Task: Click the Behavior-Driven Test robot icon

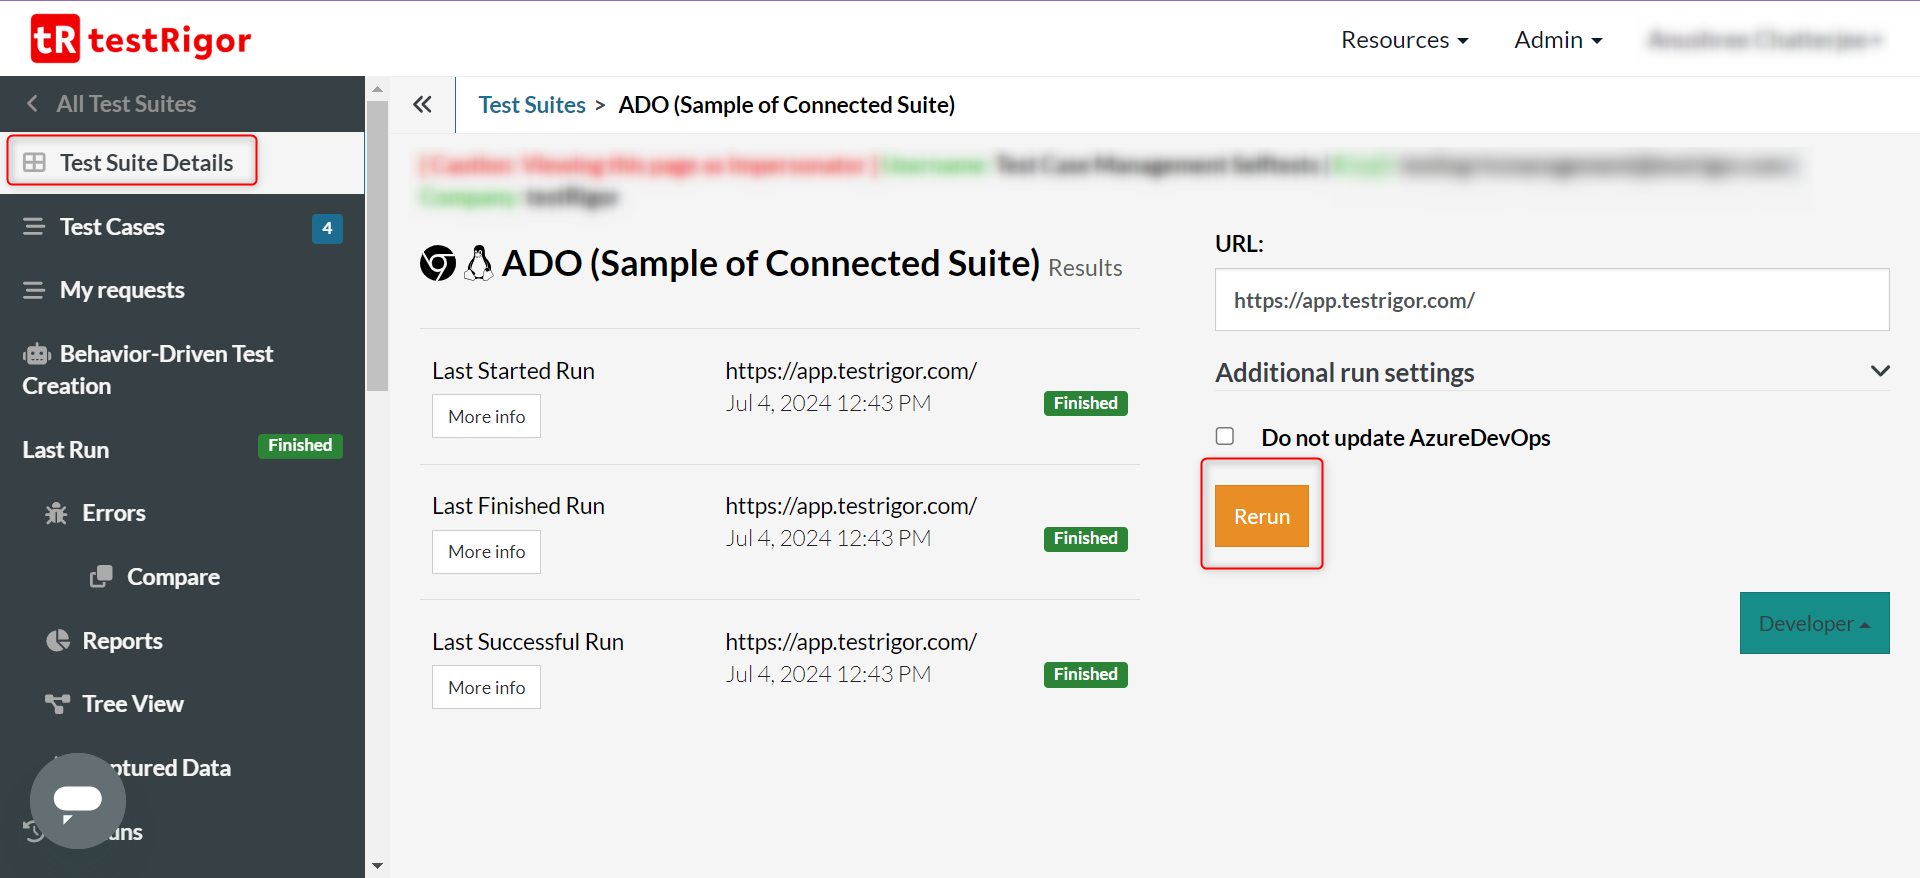Action: click(x=37, y=354)
